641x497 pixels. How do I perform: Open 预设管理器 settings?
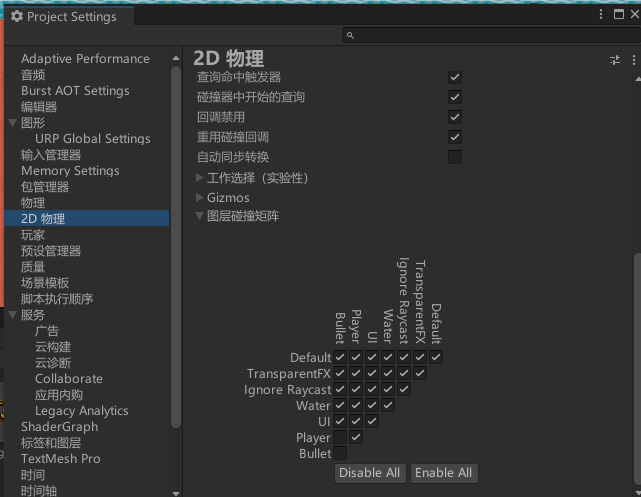click(51, 251)
